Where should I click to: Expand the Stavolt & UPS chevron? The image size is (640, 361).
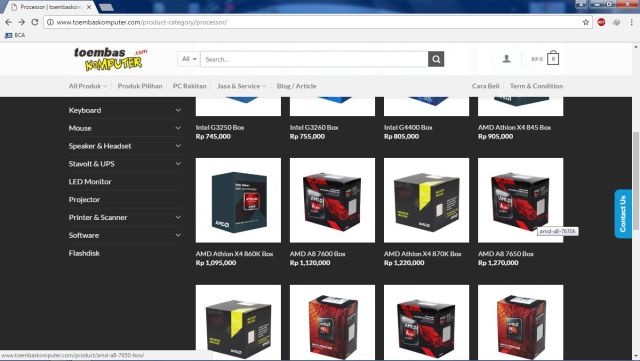coord(178,164)
